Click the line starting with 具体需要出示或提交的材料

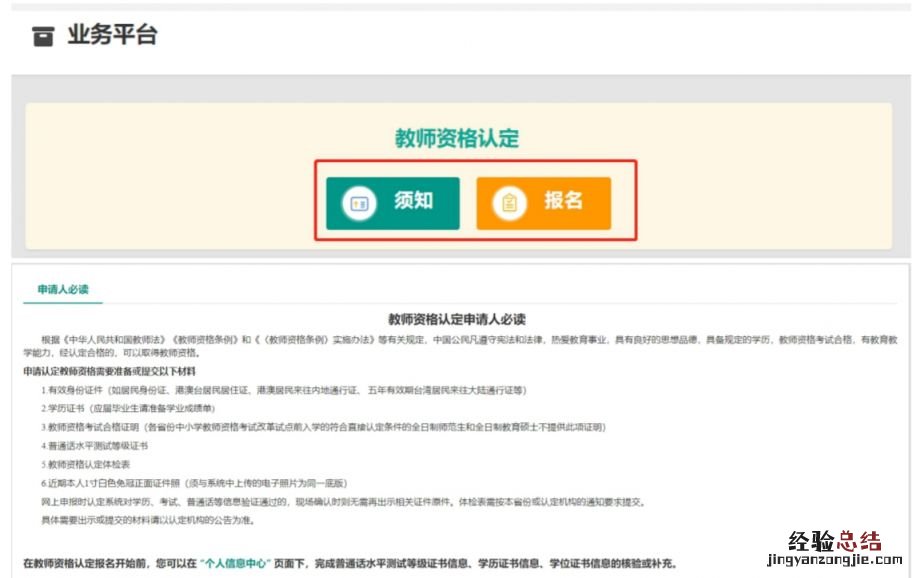[x=141, y=520]
